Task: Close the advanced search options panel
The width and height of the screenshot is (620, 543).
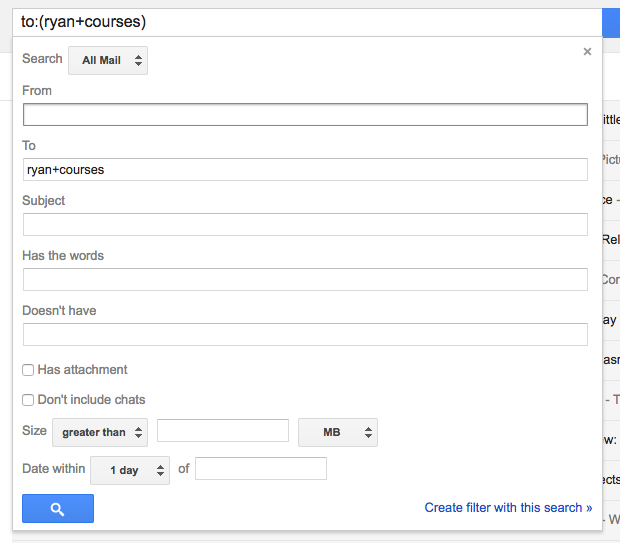Action: [x=587, y=52]
